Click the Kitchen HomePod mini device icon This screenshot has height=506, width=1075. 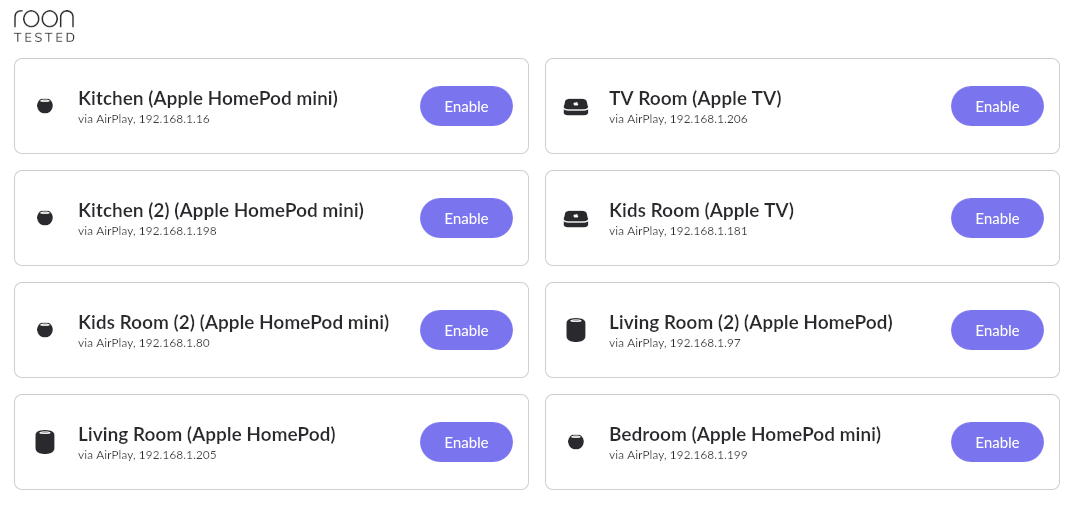[45, 106]
